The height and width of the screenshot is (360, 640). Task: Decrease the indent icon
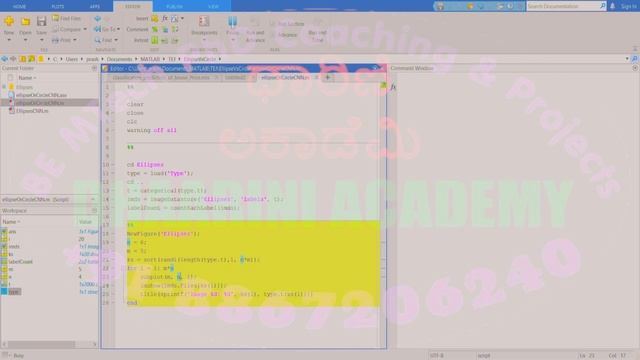pos(175,40)
